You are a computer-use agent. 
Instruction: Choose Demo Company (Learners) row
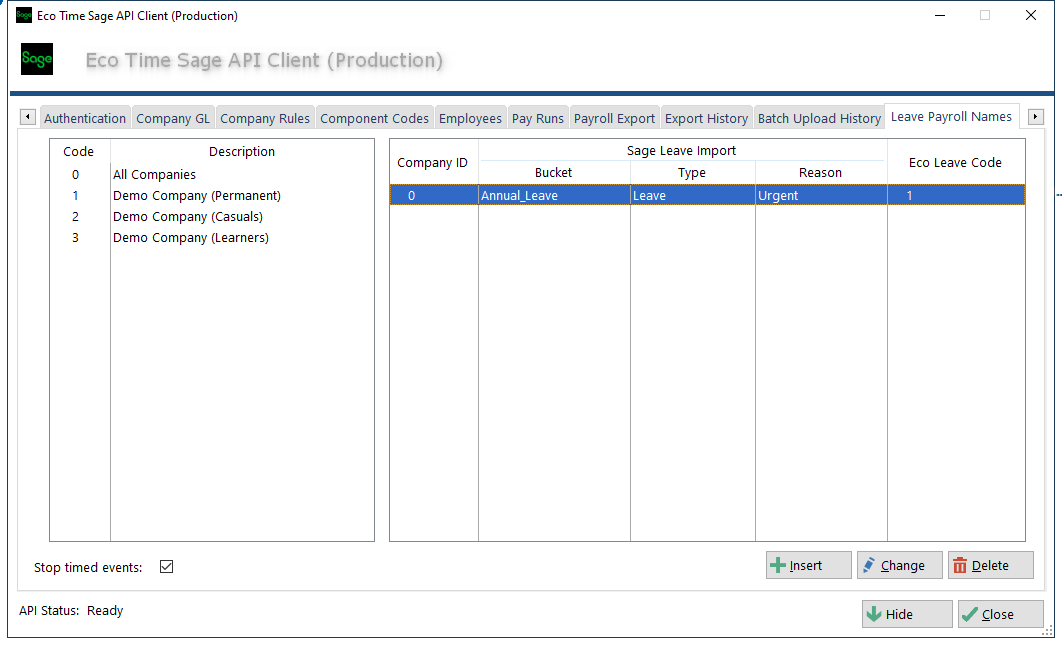(x=190, y=238)
